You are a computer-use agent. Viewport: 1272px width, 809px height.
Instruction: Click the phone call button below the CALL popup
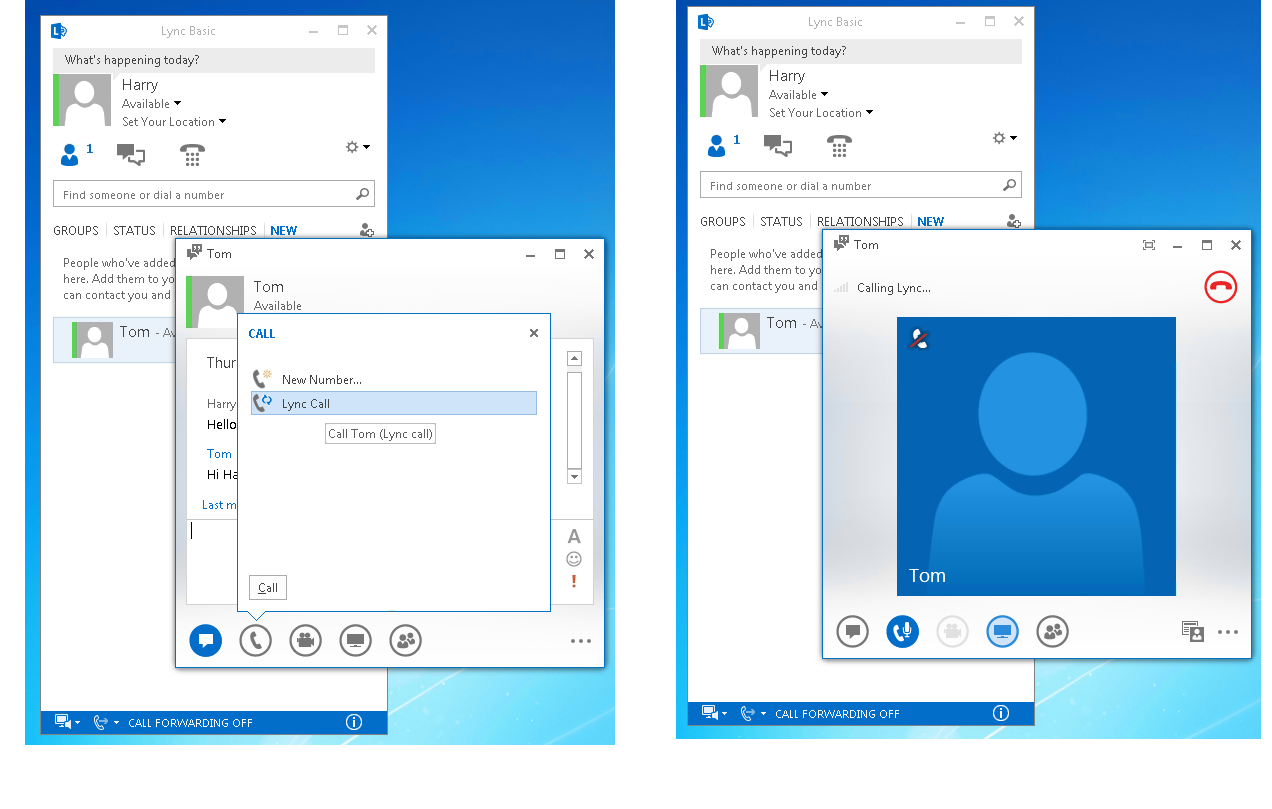(x=256, y=641)
